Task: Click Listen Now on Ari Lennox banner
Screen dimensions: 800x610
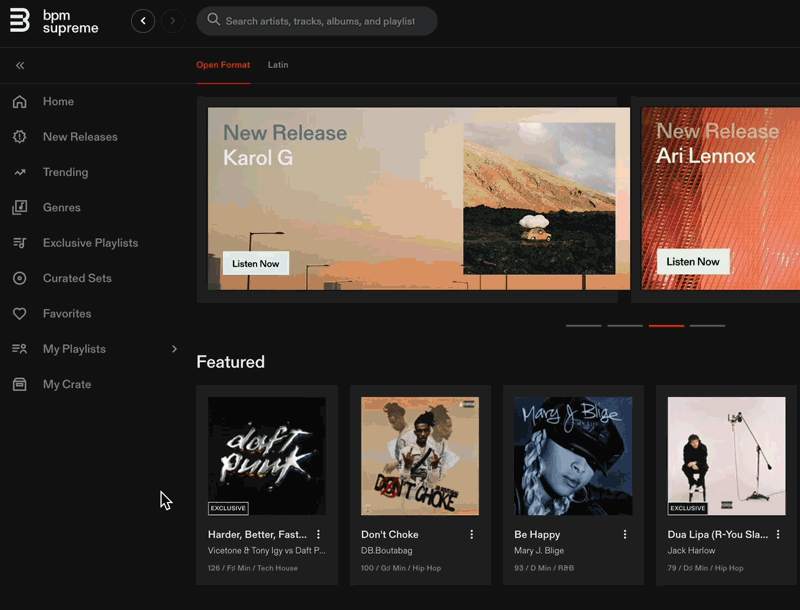Action: [693, 262]
